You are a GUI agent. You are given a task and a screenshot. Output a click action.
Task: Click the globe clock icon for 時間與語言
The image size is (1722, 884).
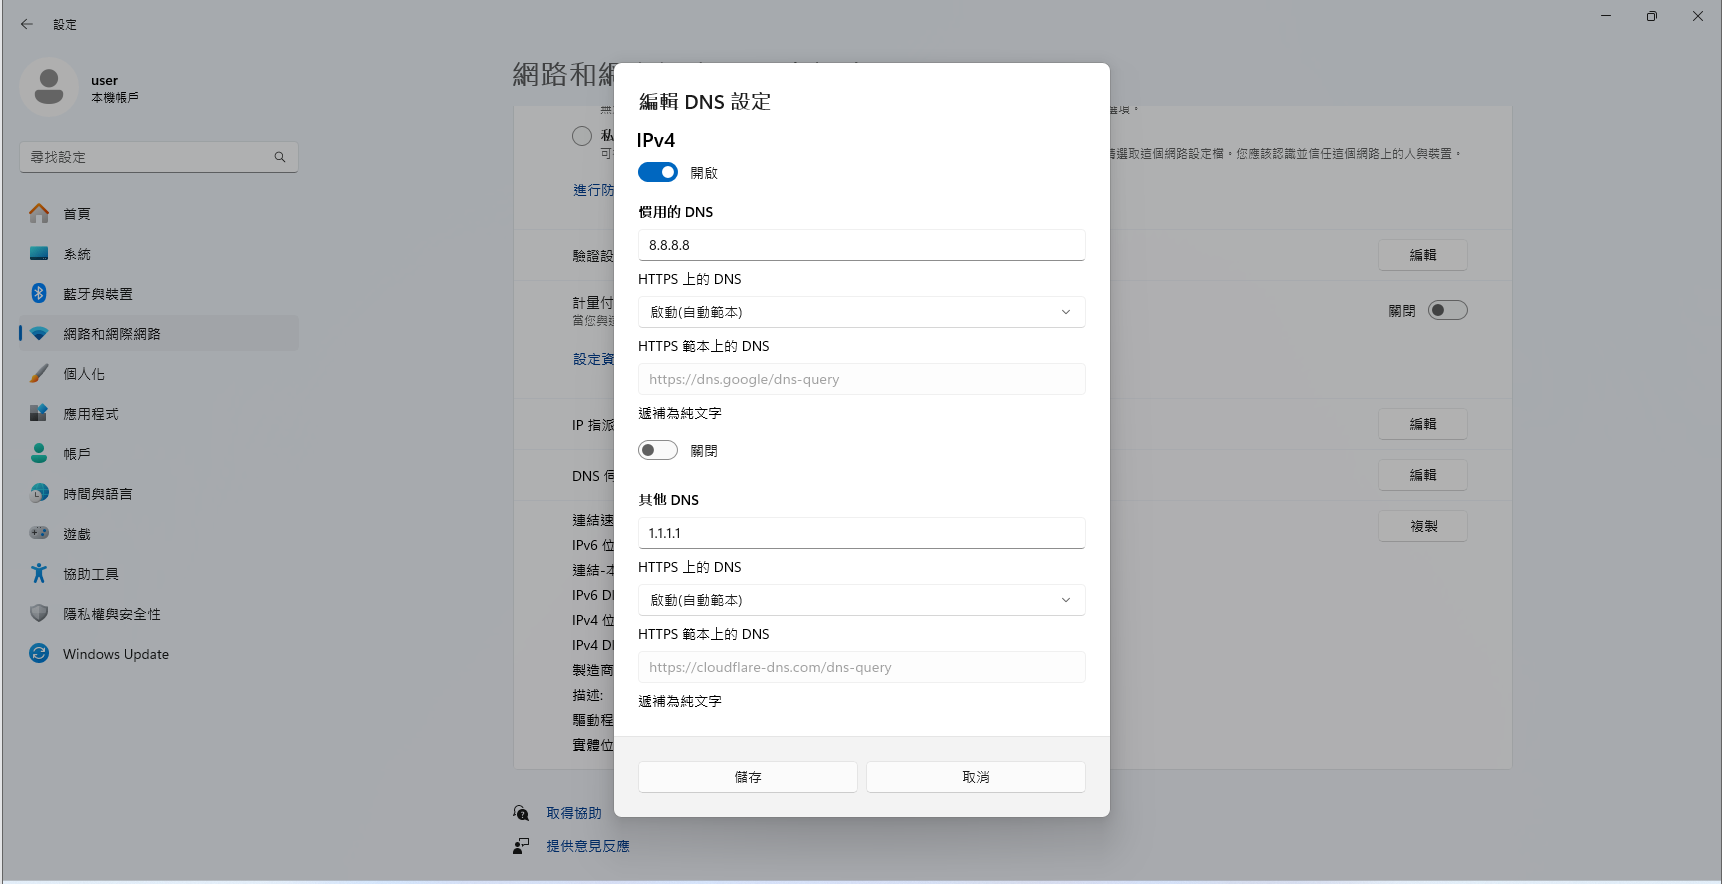tap(39, 493)
